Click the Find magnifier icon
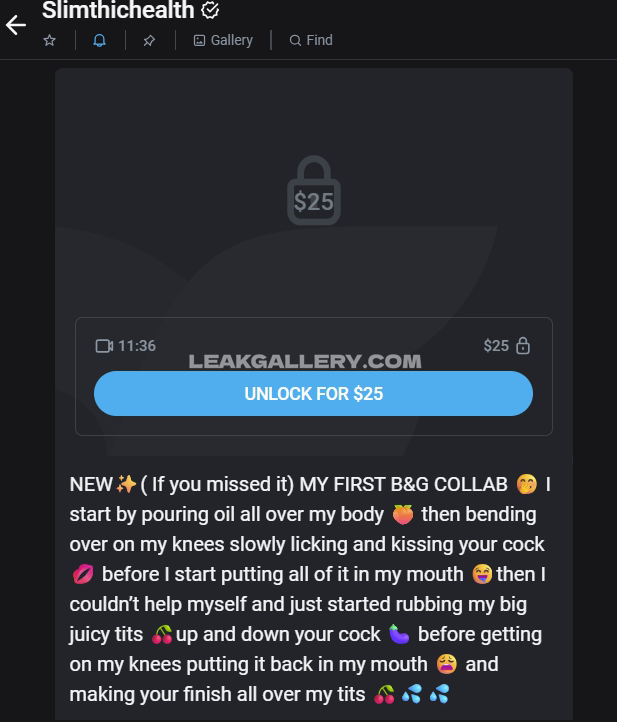This screenshot has height=722, width=617. coord(295,41)
